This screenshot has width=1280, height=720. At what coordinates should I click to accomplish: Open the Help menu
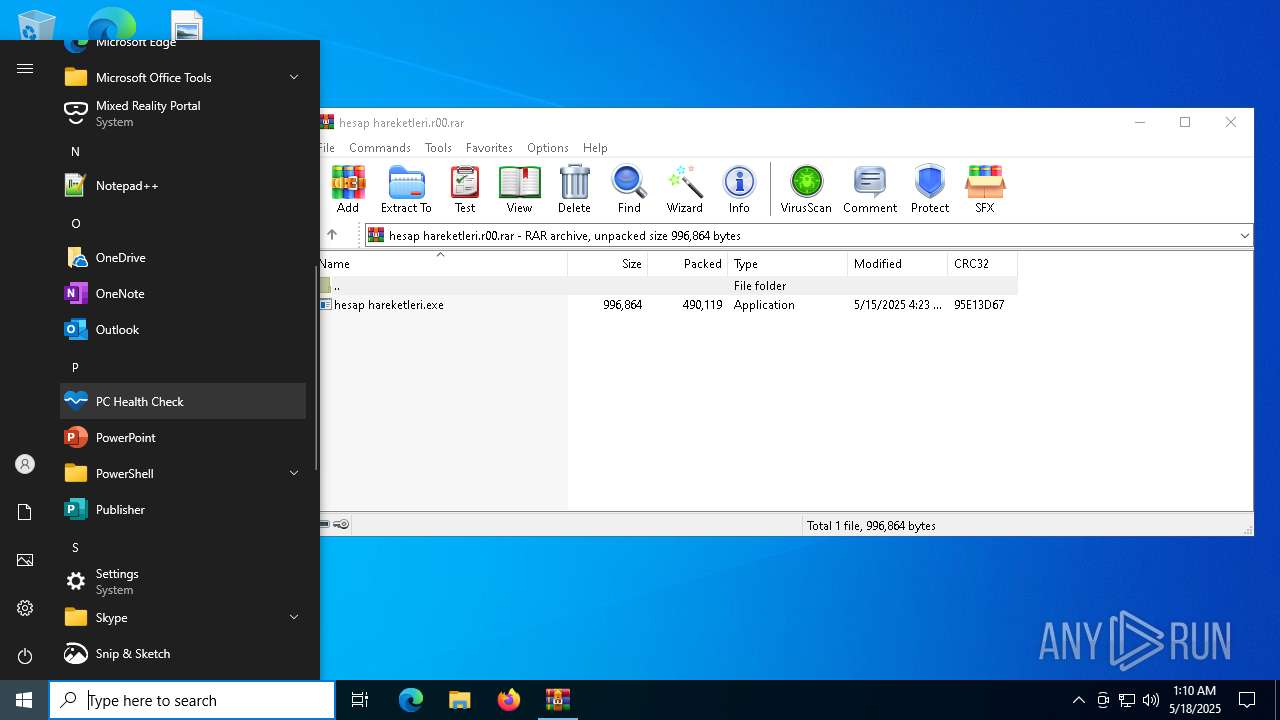point(595,147)
